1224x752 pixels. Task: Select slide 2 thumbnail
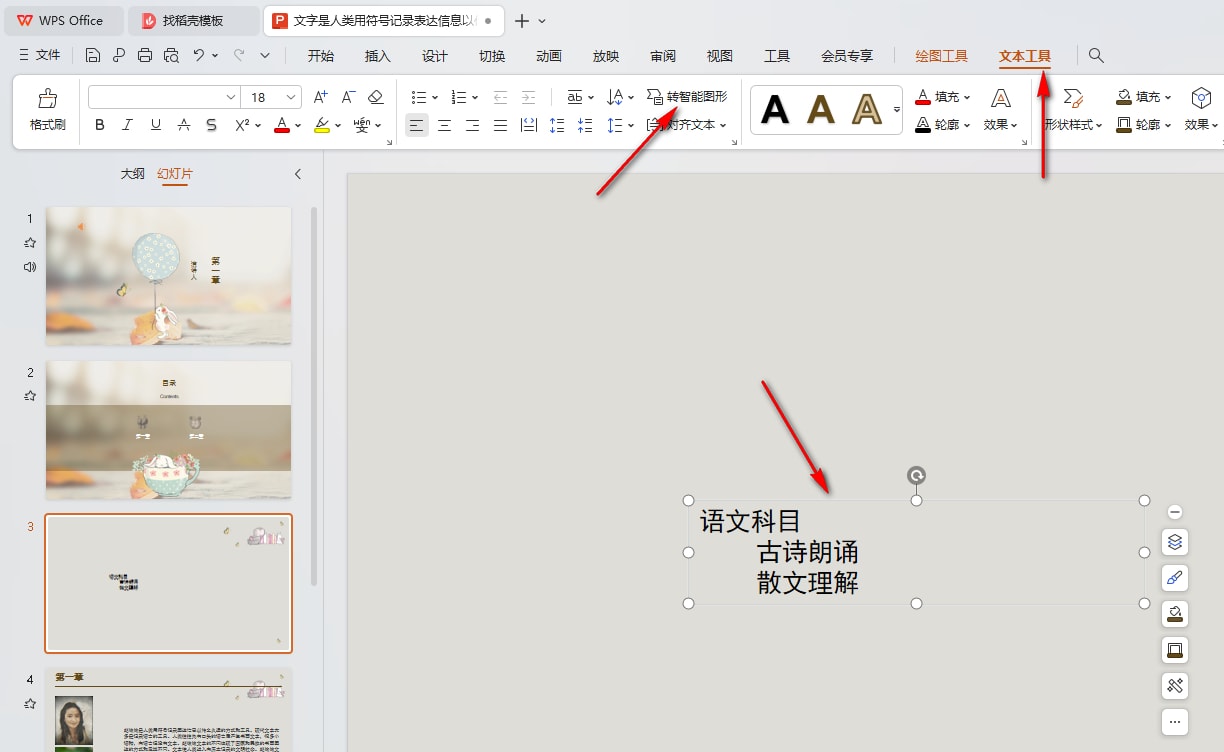coord(169,430)
